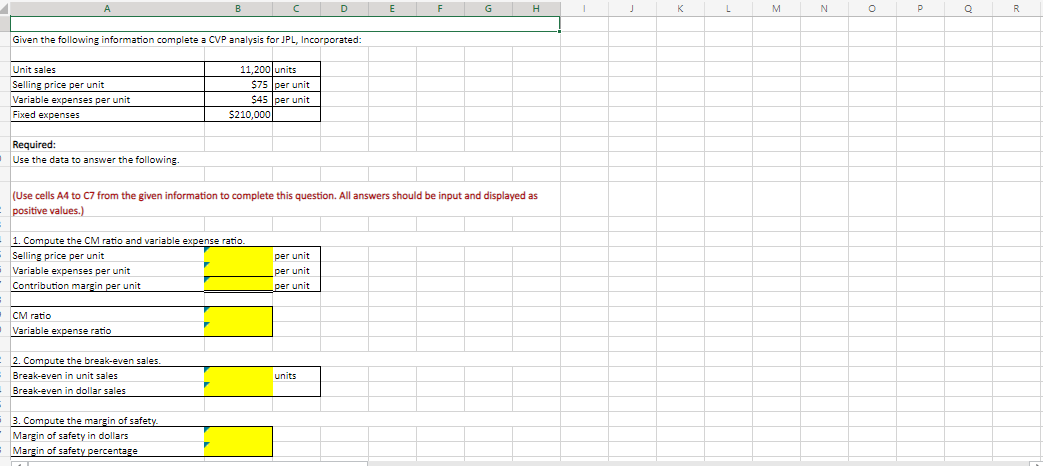Click 'per unit' cell next to $45
The height and width of the screenshot is (466, 1043).
tap(296, 100)
